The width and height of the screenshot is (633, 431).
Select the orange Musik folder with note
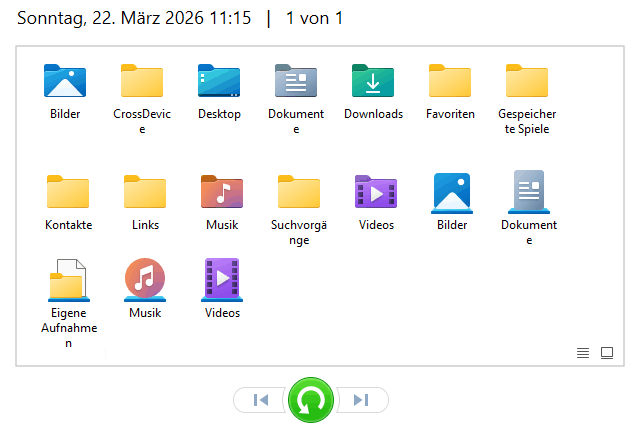(x=222, y=192)
